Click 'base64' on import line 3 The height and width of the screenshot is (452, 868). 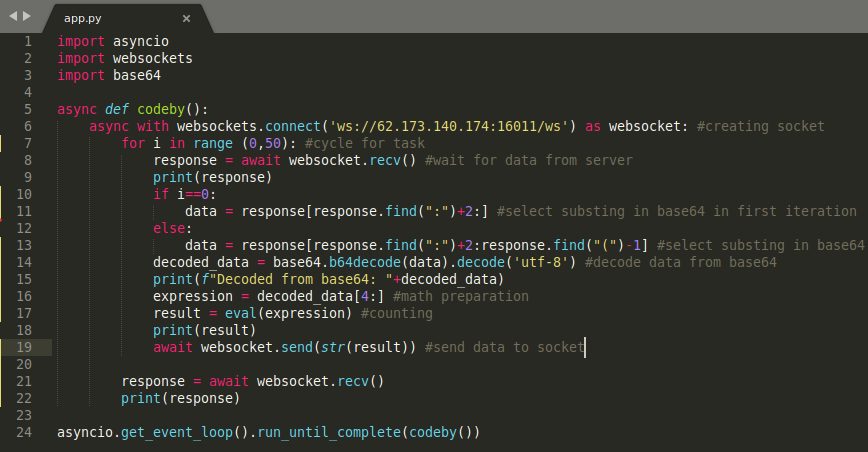pyautogui.click(x=137, y=75)
